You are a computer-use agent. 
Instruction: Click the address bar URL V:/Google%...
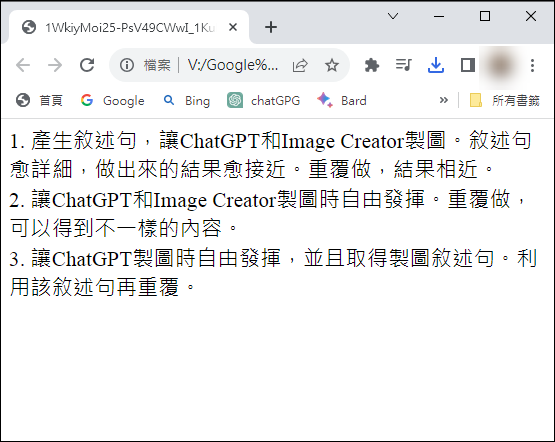233,65
